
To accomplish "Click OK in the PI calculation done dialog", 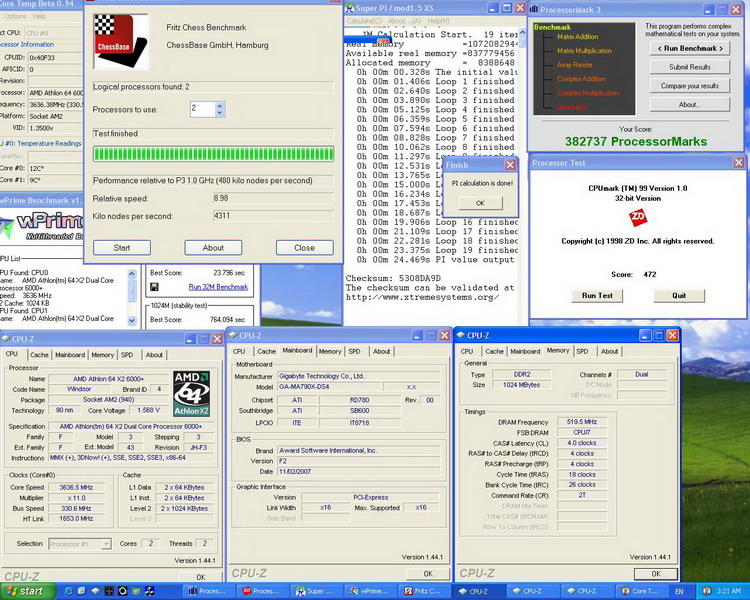I will click(x=481, y=203).
